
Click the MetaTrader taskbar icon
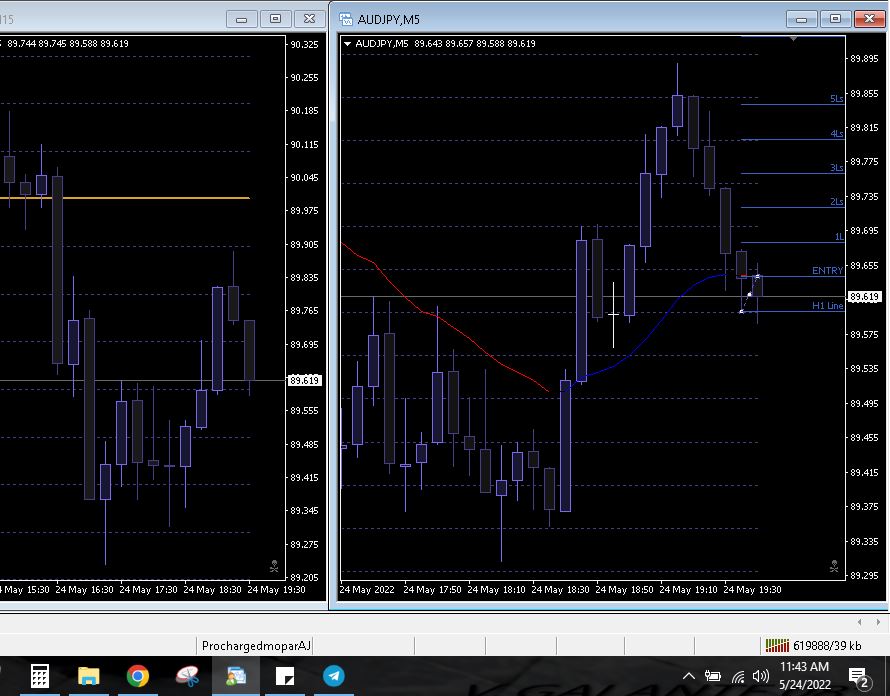[x=236, y=676]
